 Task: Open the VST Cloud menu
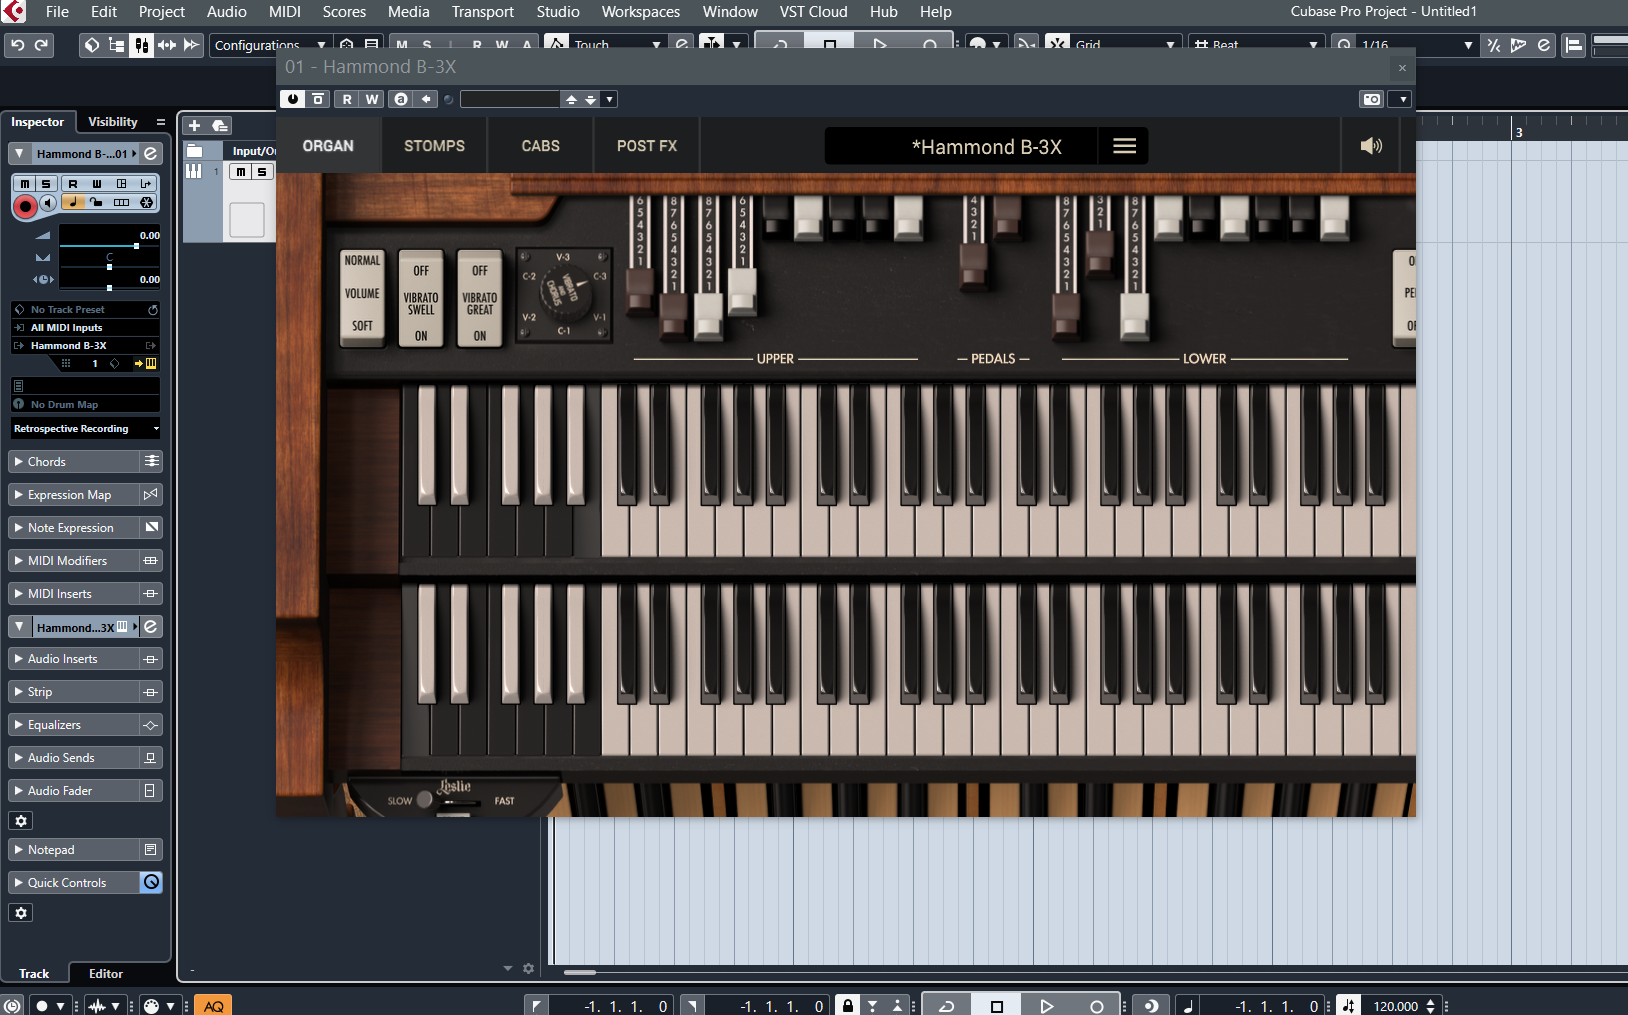[x=813, y=12]
